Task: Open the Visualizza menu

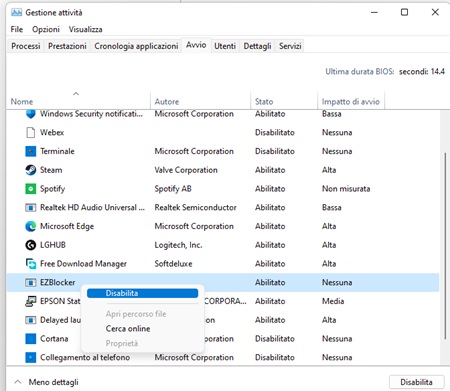Action: pos(85,29)
